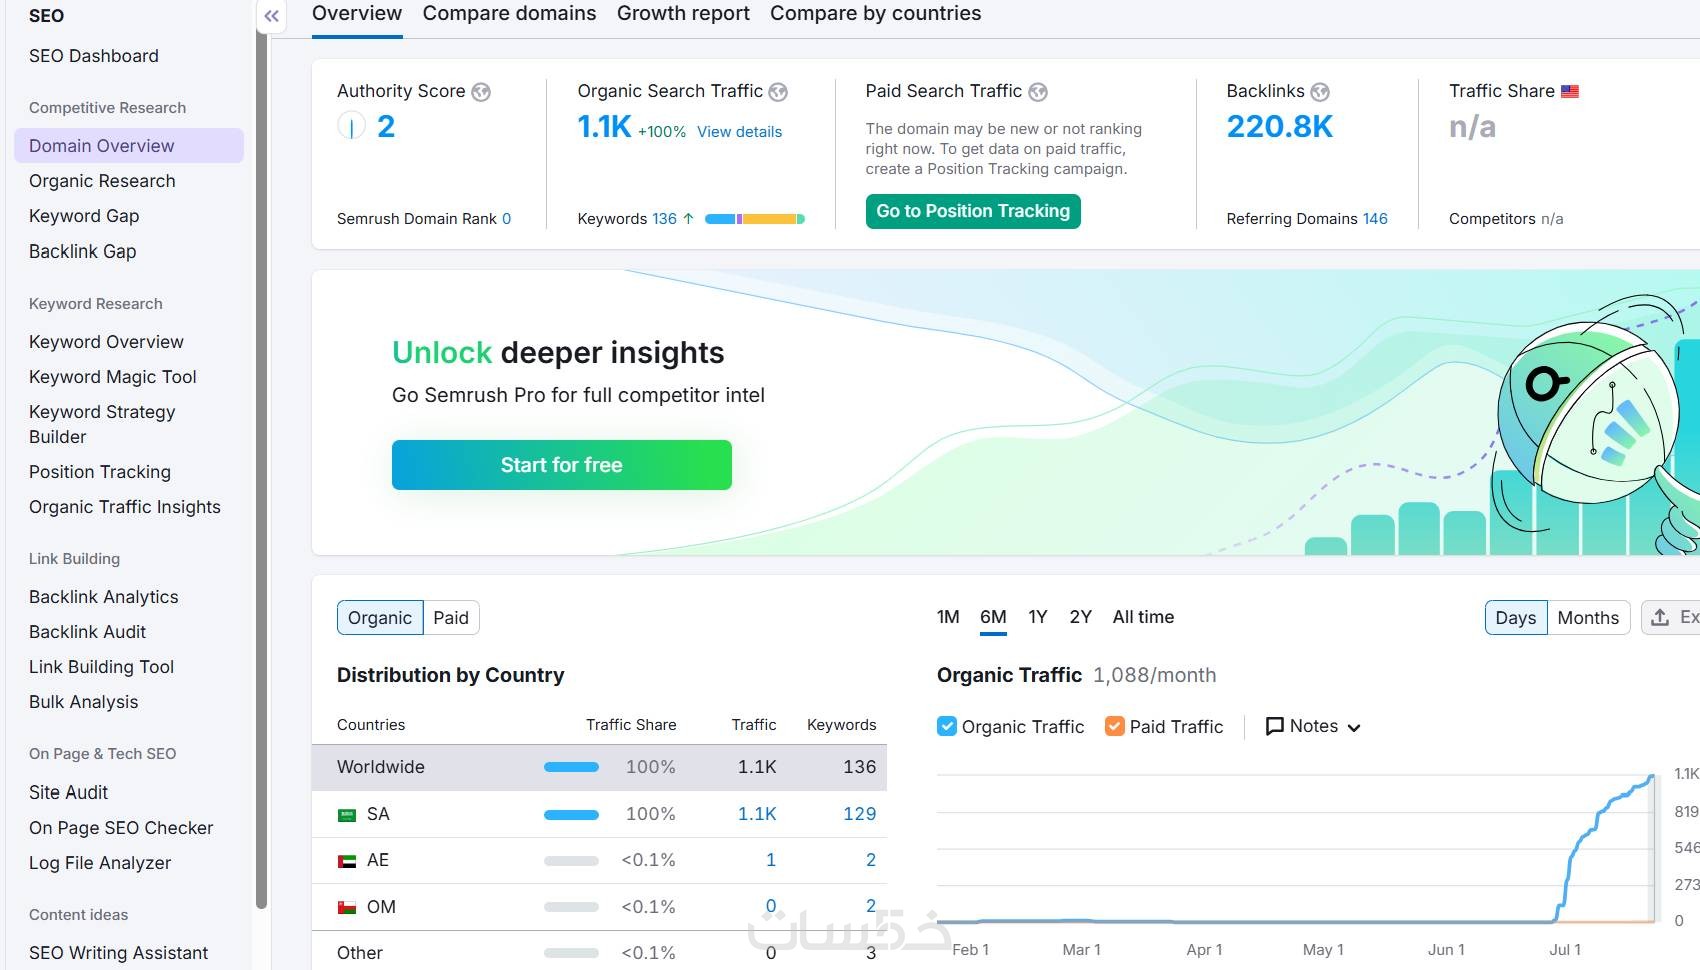This screenshot has height=970, width=1700.
Task: Open Log File Analyzer in sidebar
Action: tap(100, 863)
